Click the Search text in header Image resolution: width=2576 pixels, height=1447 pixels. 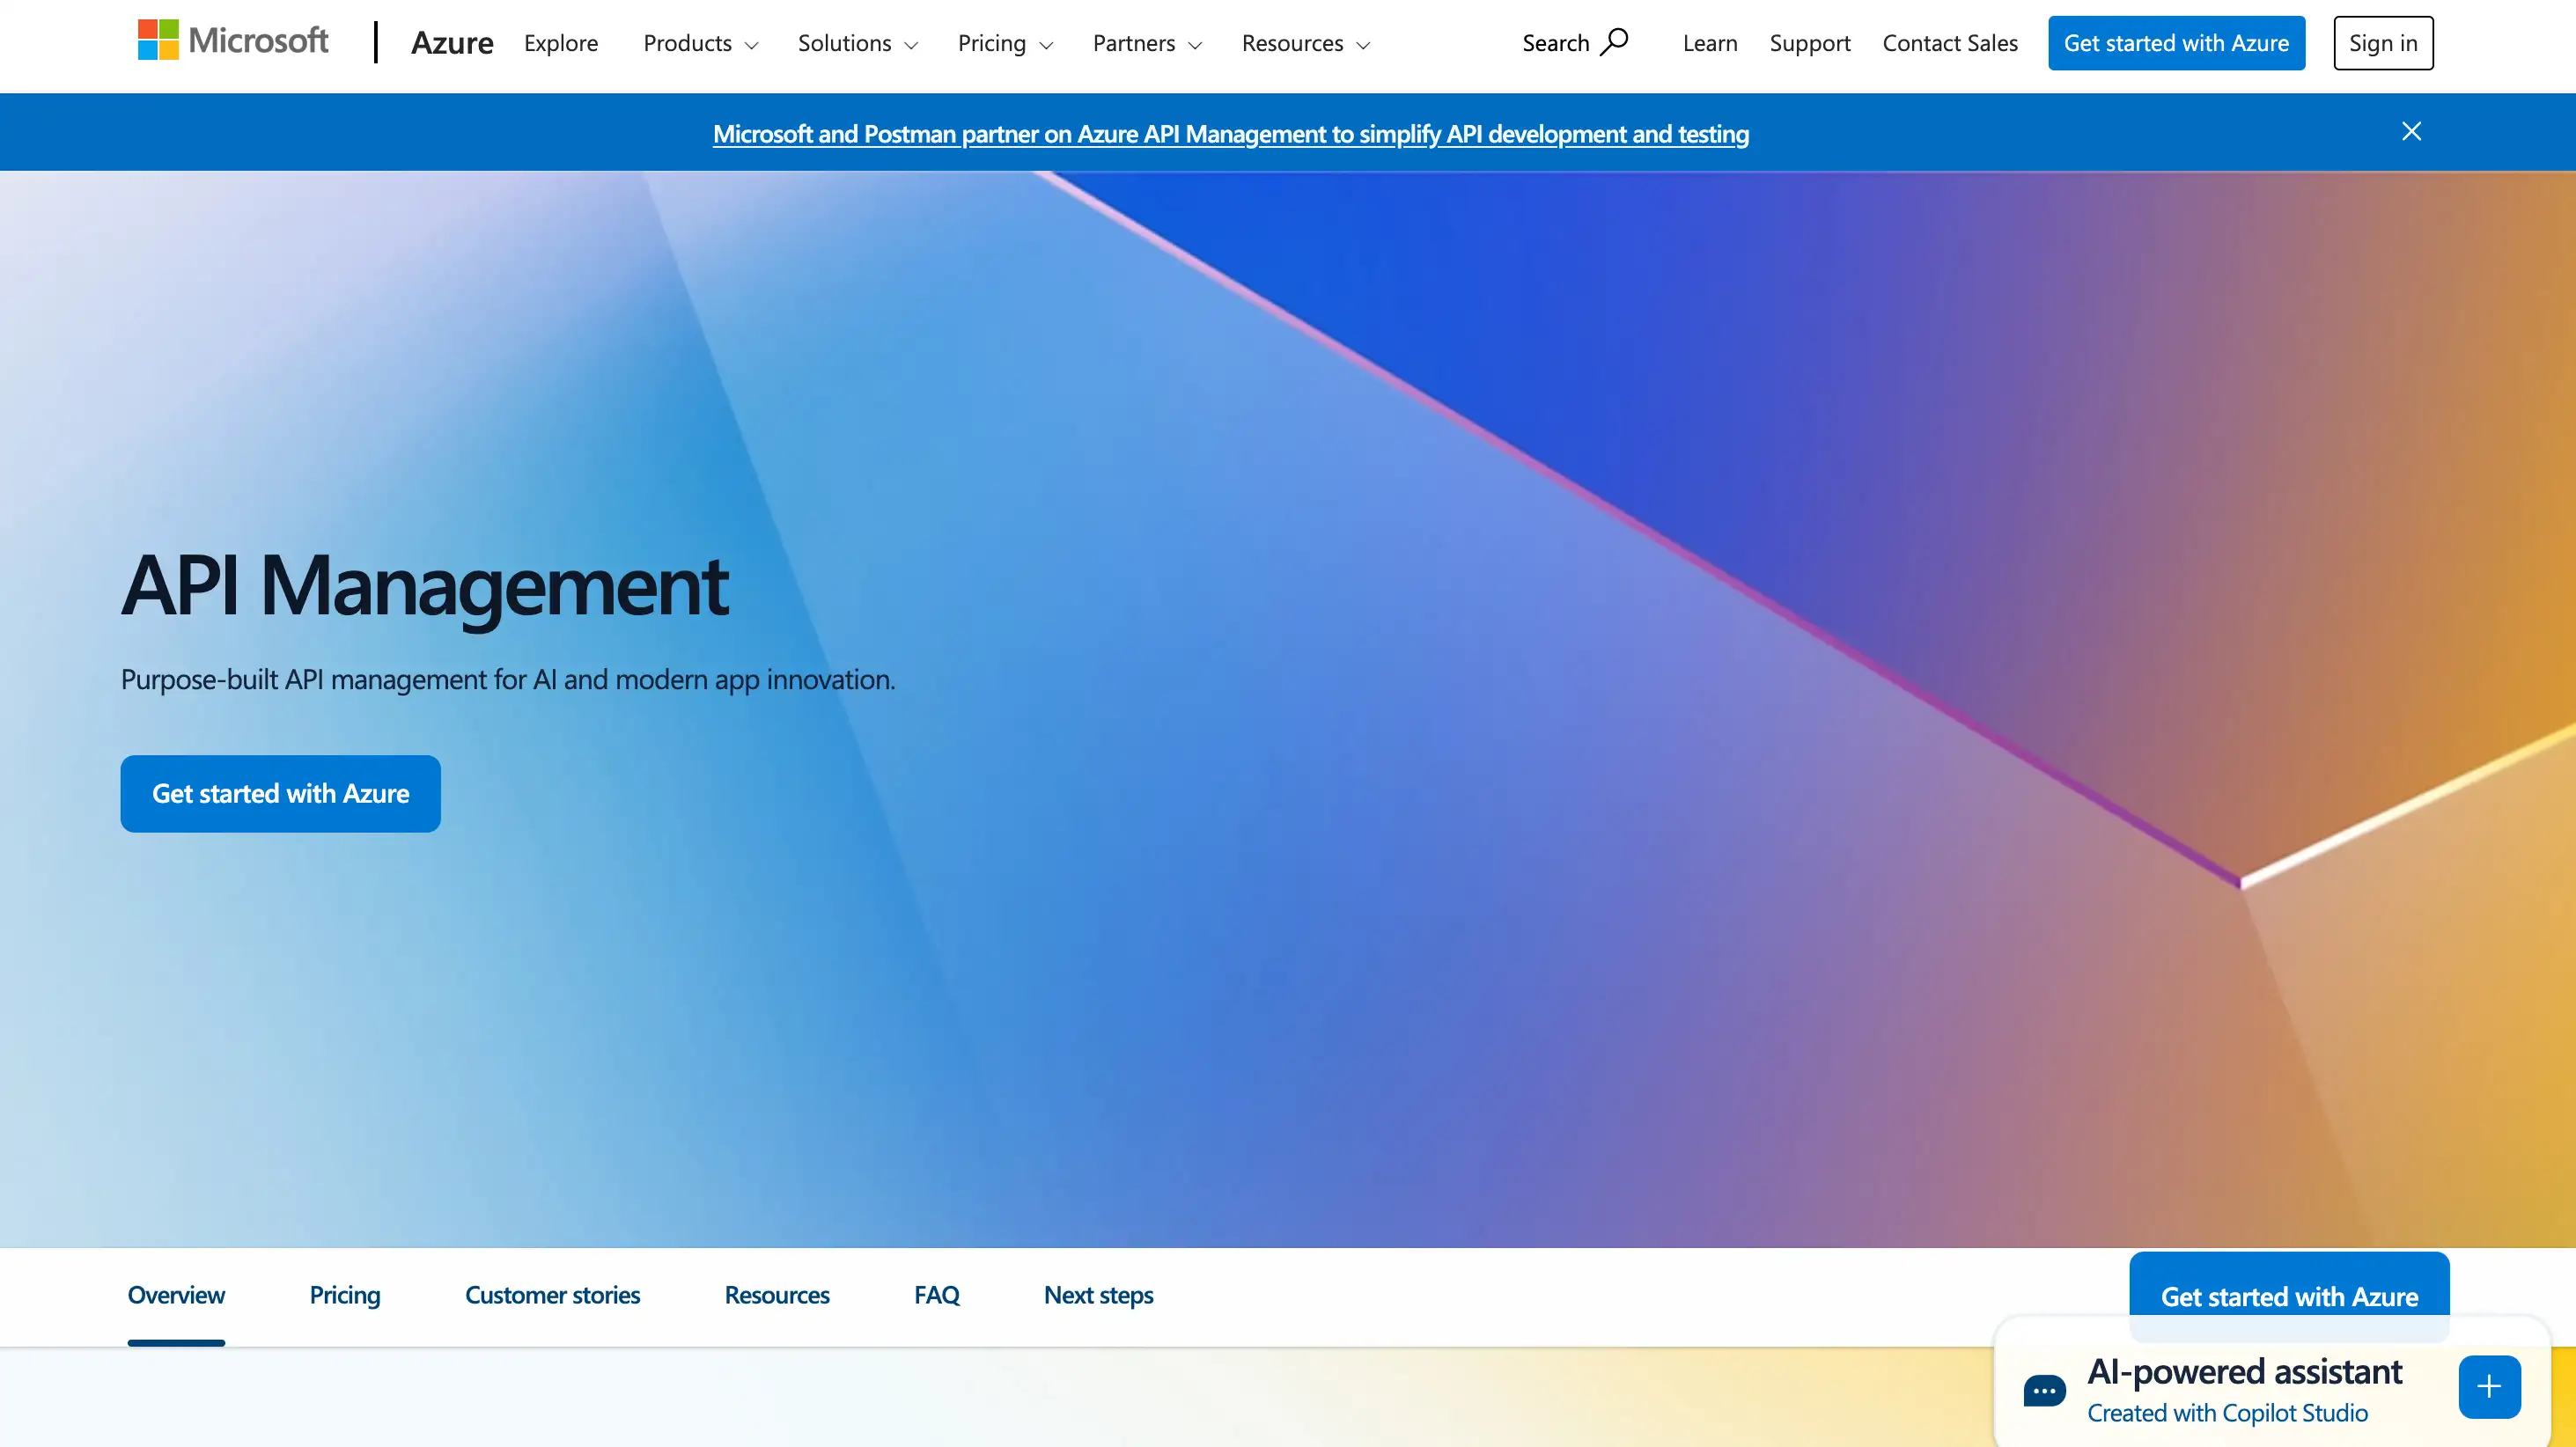coord(1555,43)
